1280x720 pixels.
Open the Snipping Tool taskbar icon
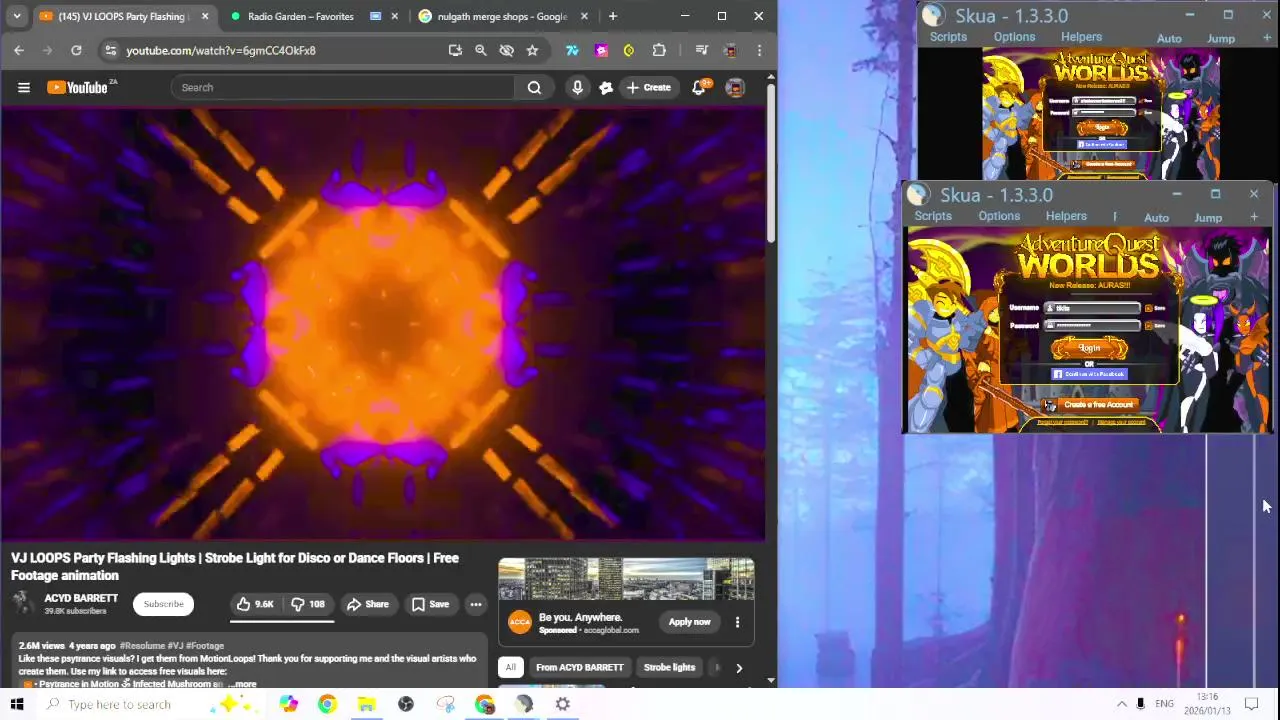(445, 704)
